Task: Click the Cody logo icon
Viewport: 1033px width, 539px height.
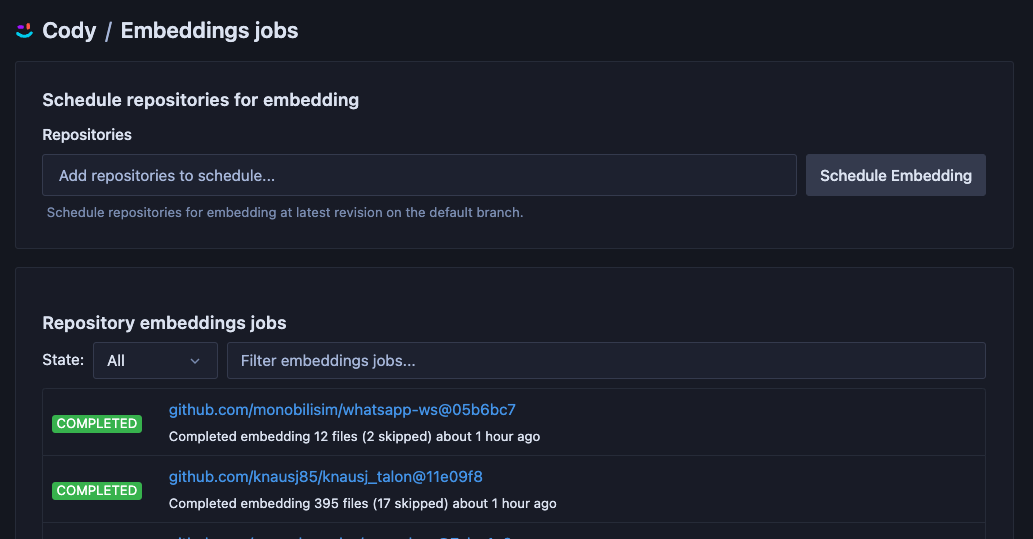Action: (x=24, y=30)
